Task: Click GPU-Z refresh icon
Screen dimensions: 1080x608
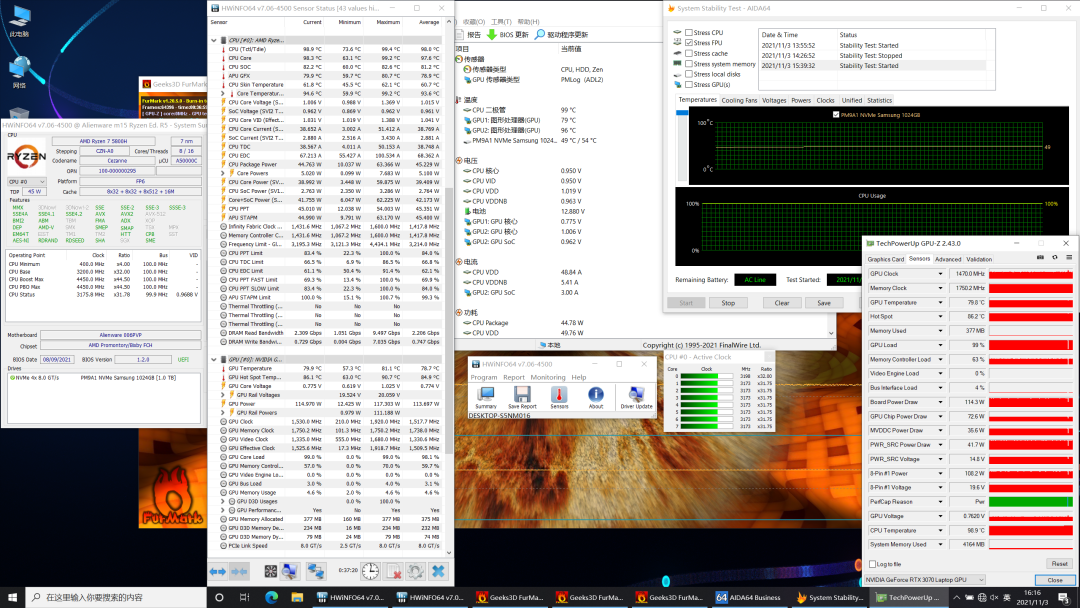Action: click(x=1055, y=258)
